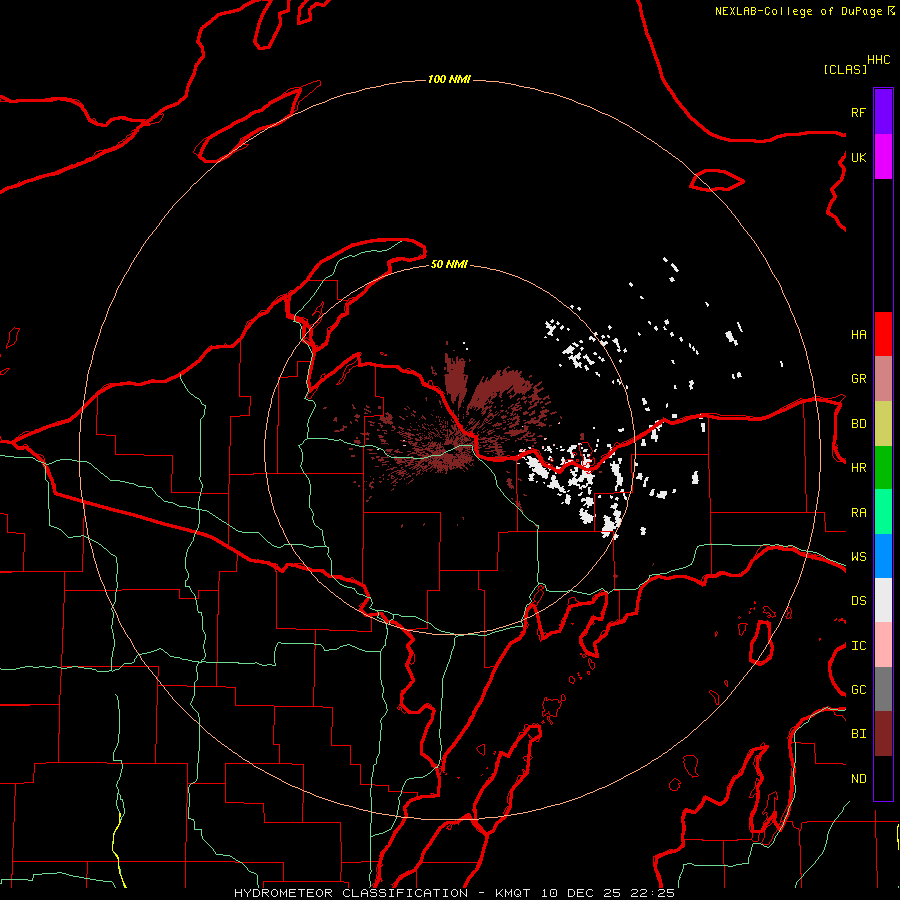Click the "ND" legend label
Viewport: 900px width, 900px height.
pyautogui.click(x=858, y=779)
